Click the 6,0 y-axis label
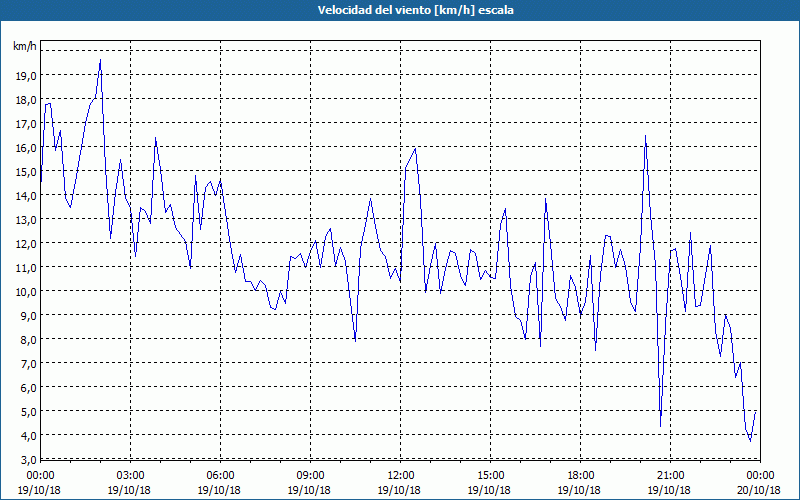The width and height of the screenshot is (800, 500). (x=29, y=387)
